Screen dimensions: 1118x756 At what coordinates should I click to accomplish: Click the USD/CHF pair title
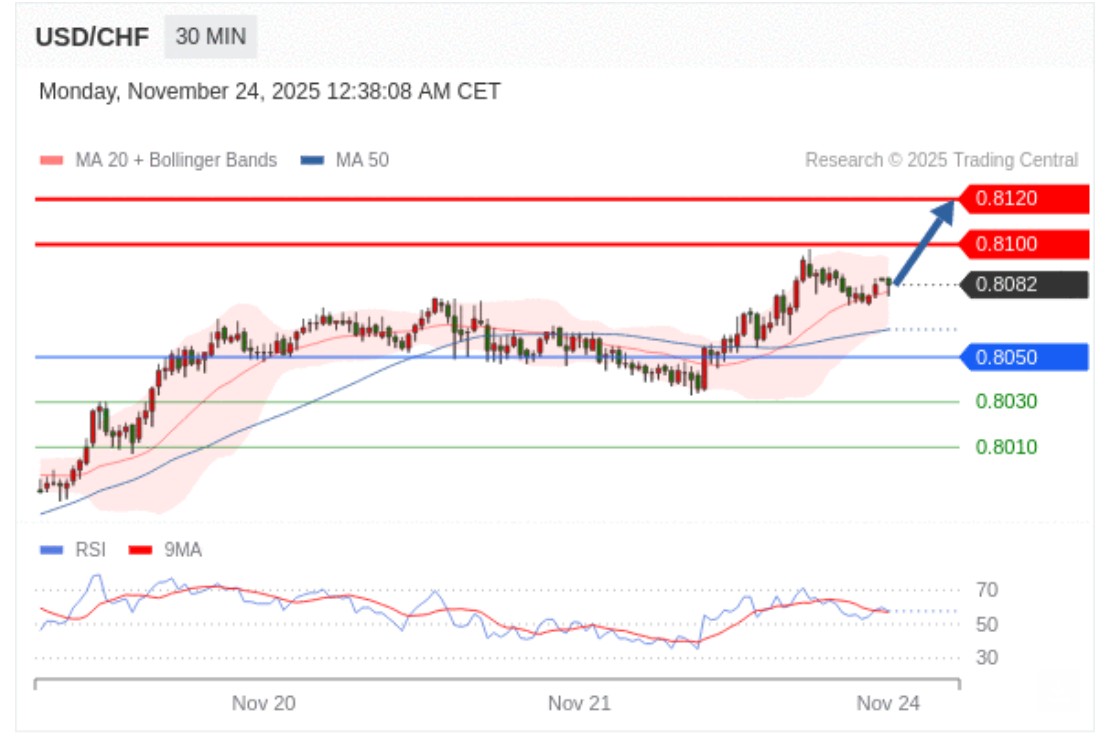pyautogui.click(x=92, y=38)
